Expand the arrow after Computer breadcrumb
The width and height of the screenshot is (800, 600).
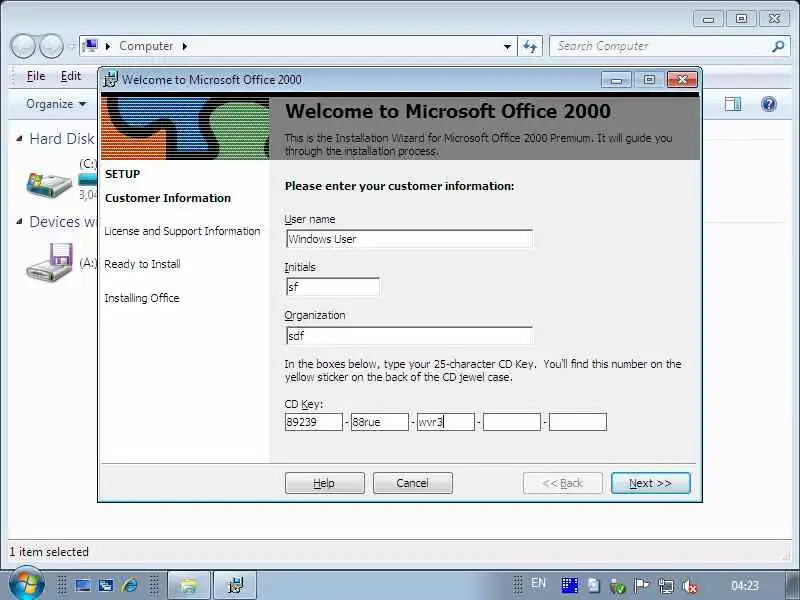click(x=185, y=46)
